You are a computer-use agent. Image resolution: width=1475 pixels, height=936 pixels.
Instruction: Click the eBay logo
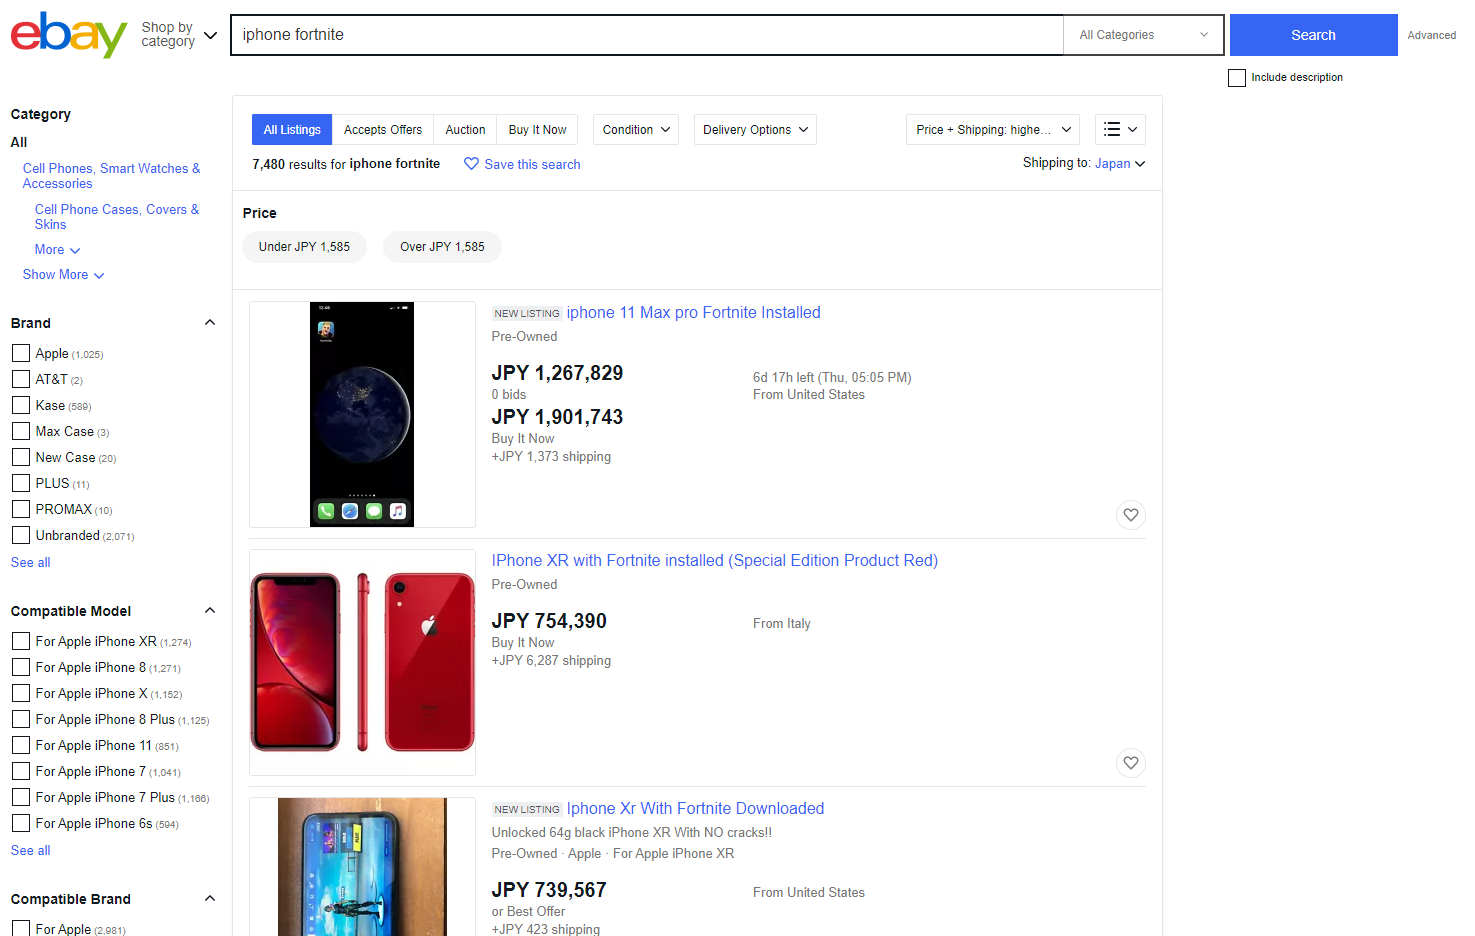coord(69,35)
